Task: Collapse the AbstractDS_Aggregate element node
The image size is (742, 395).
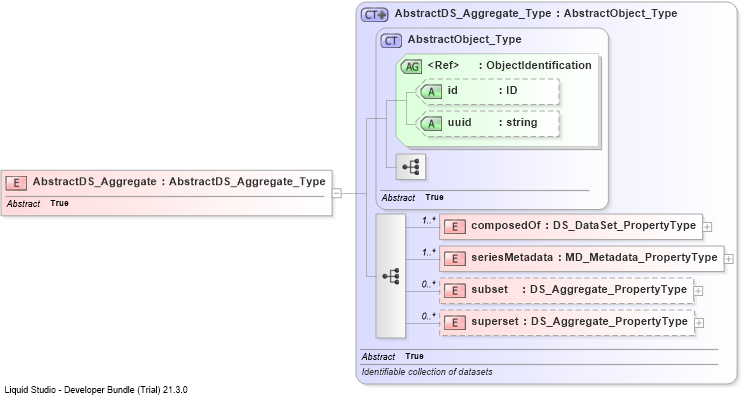Action: pyautogui.click(x=337, y=193)
